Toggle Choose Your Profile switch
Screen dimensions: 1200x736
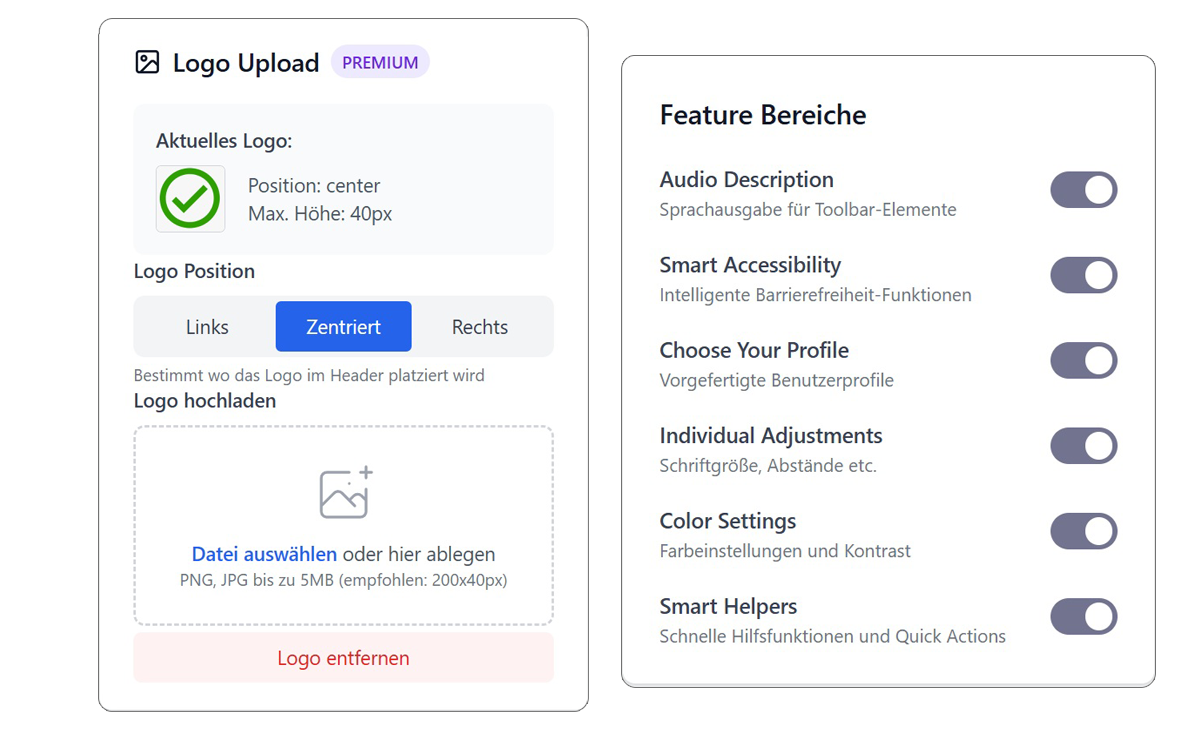[x=1083, y=361]
